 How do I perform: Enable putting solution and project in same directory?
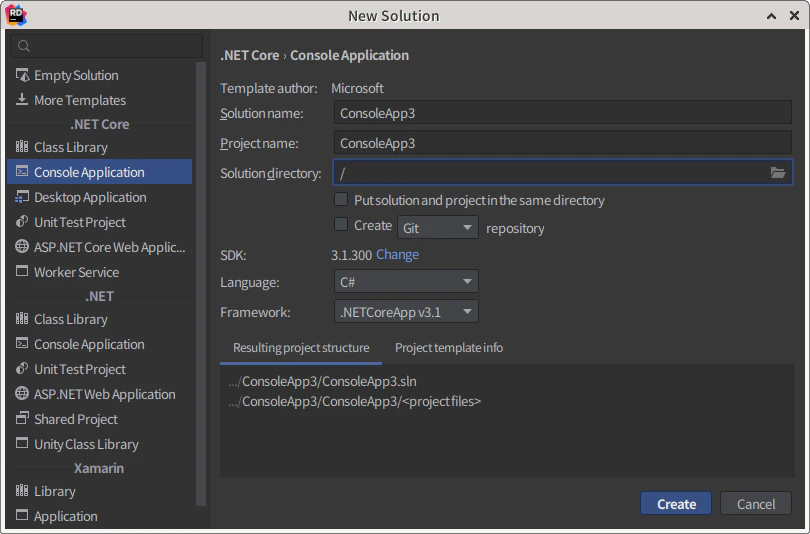(341, 199)
